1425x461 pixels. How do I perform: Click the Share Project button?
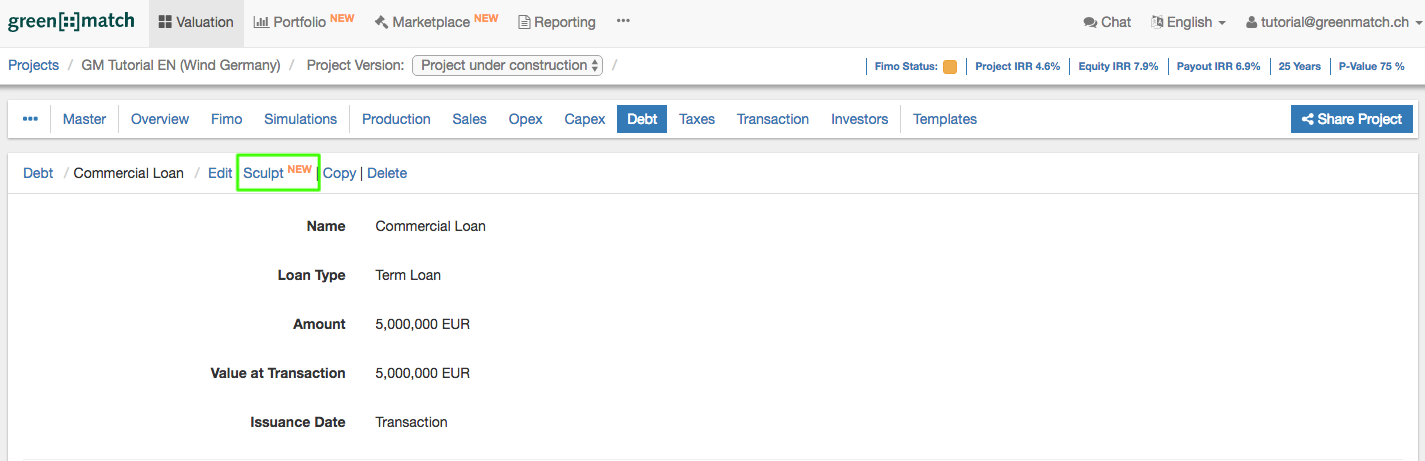[x=1351, y=119]
